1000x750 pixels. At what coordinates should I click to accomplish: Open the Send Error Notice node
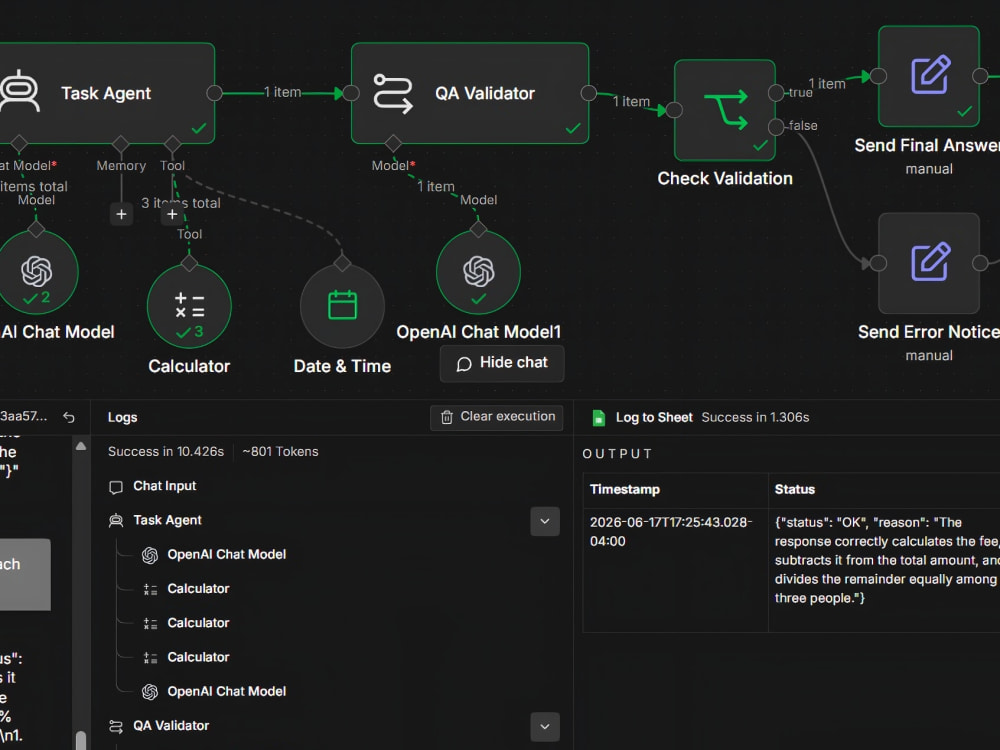929,263
